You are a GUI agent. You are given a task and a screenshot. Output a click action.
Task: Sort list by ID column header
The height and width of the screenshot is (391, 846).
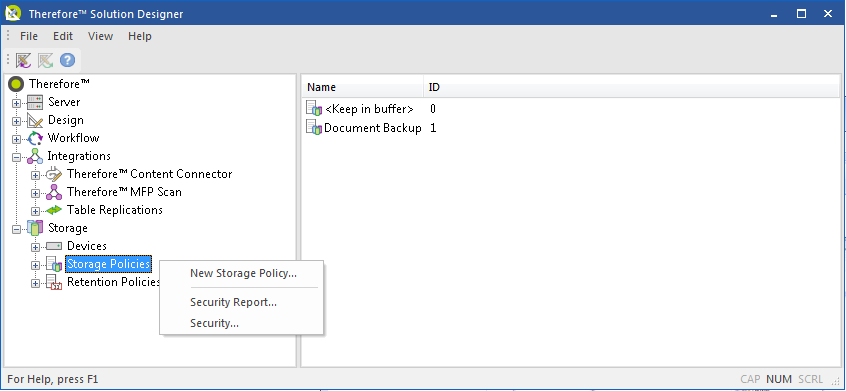[434, 87]
